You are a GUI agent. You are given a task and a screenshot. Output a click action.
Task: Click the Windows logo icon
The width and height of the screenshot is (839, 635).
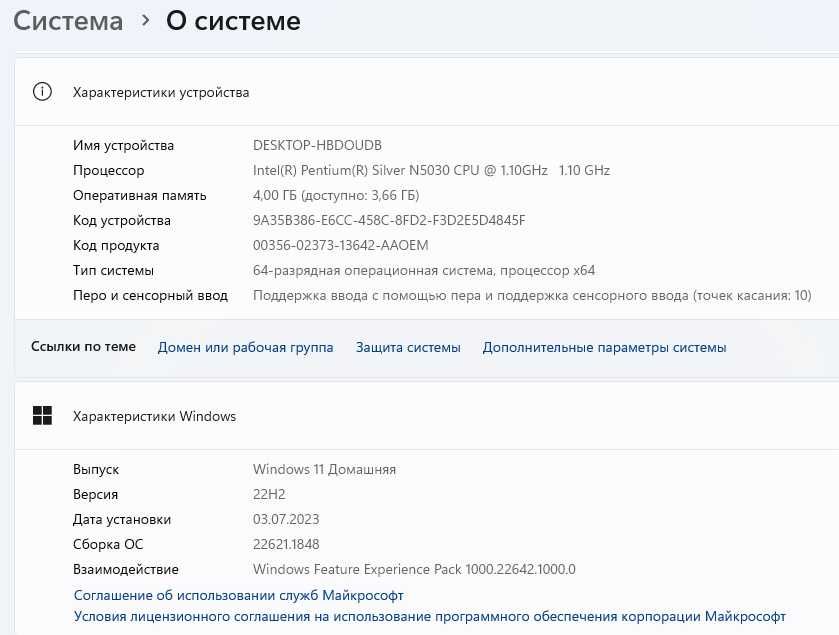tap(42, 416)
